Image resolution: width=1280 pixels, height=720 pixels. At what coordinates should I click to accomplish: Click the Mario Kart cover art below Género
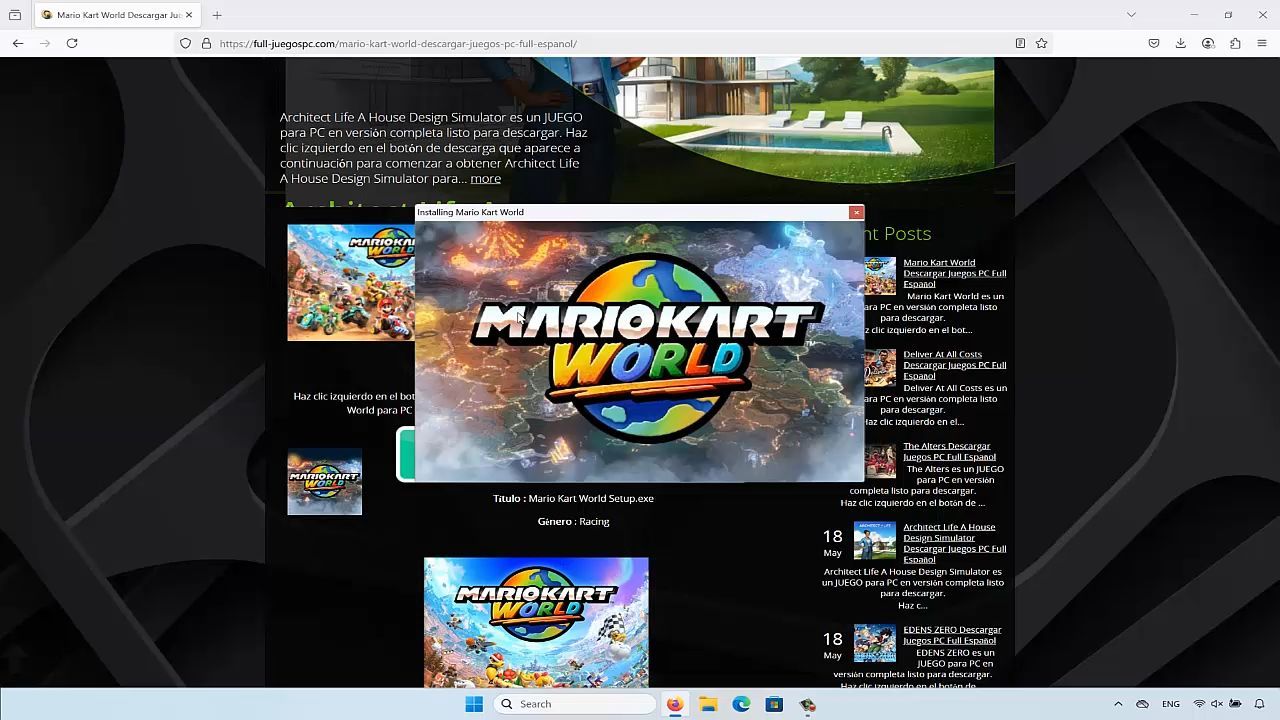click(536, 622)
